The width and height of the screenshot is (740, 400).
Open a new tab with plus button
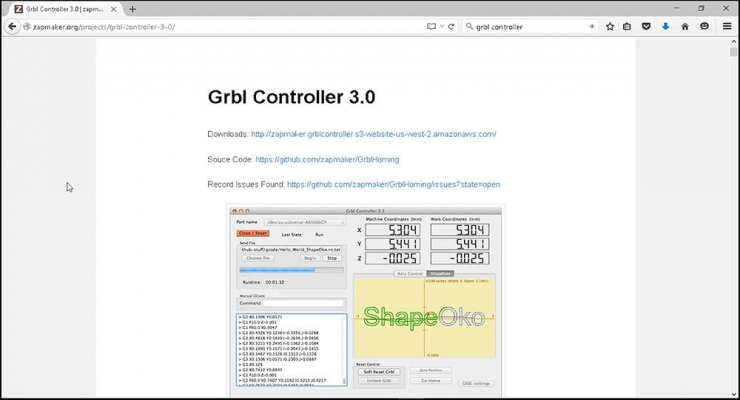133,9
